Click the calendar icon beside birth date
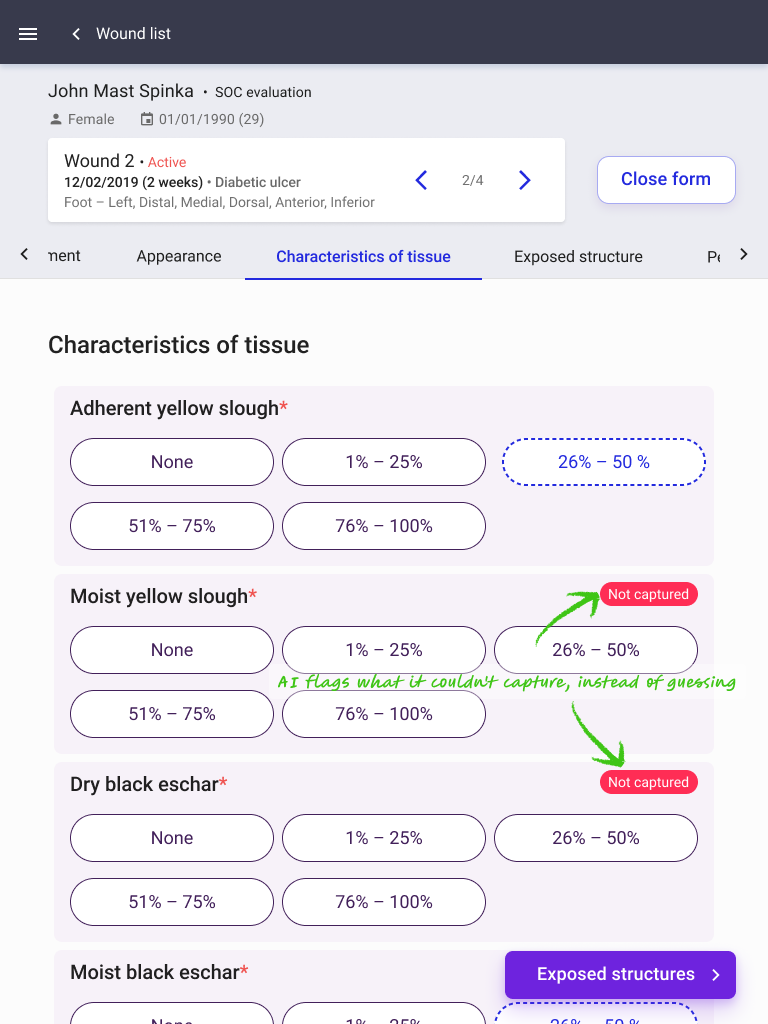Screen dimensions: 768x1024 click(148, 120)
